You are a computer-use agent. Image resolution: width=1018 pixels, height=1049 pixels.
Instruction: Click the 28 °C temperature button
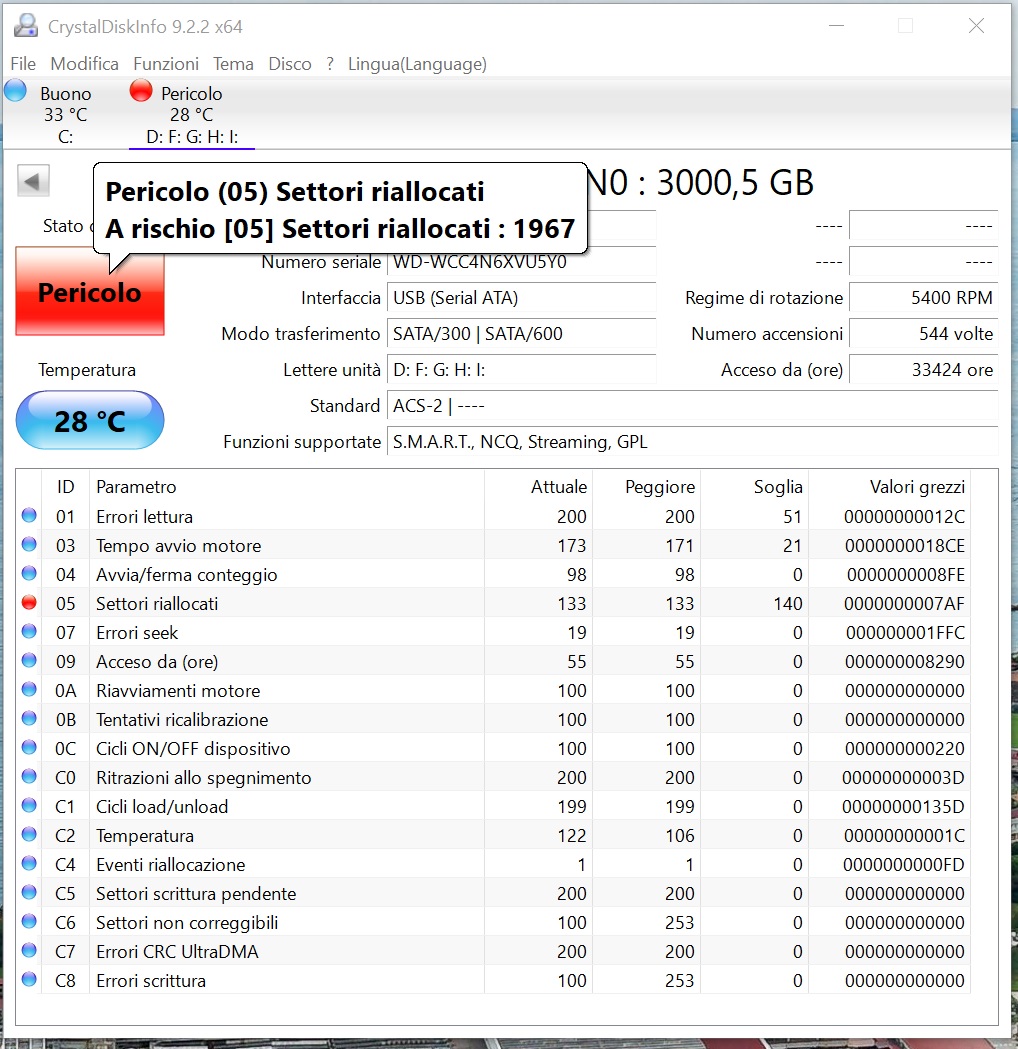(90, 421)
